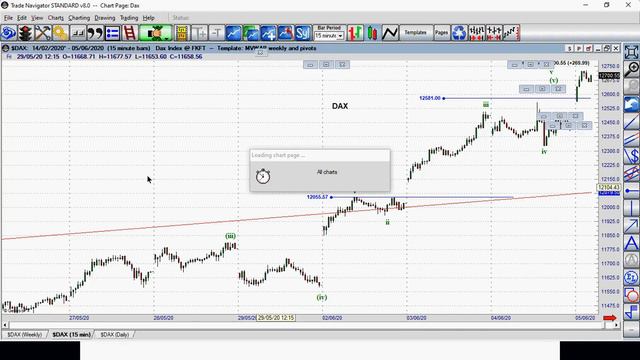Click the horizontal scrollbar left arrow
Image resolution: width=640 pixels, height=360 pixels.
coord(5,325)
